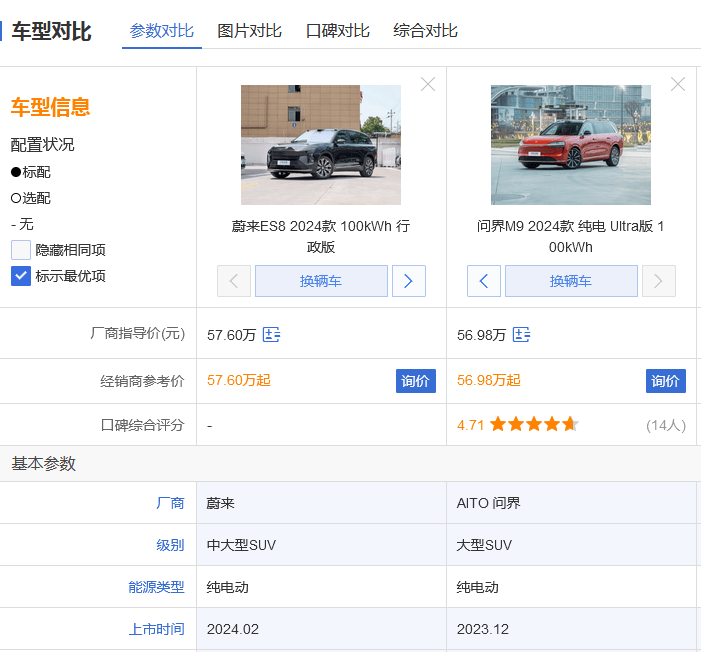Open the 蔚来ES8 car photo
The width and height of the screenshot is (701, 652).
pos(321,145)
